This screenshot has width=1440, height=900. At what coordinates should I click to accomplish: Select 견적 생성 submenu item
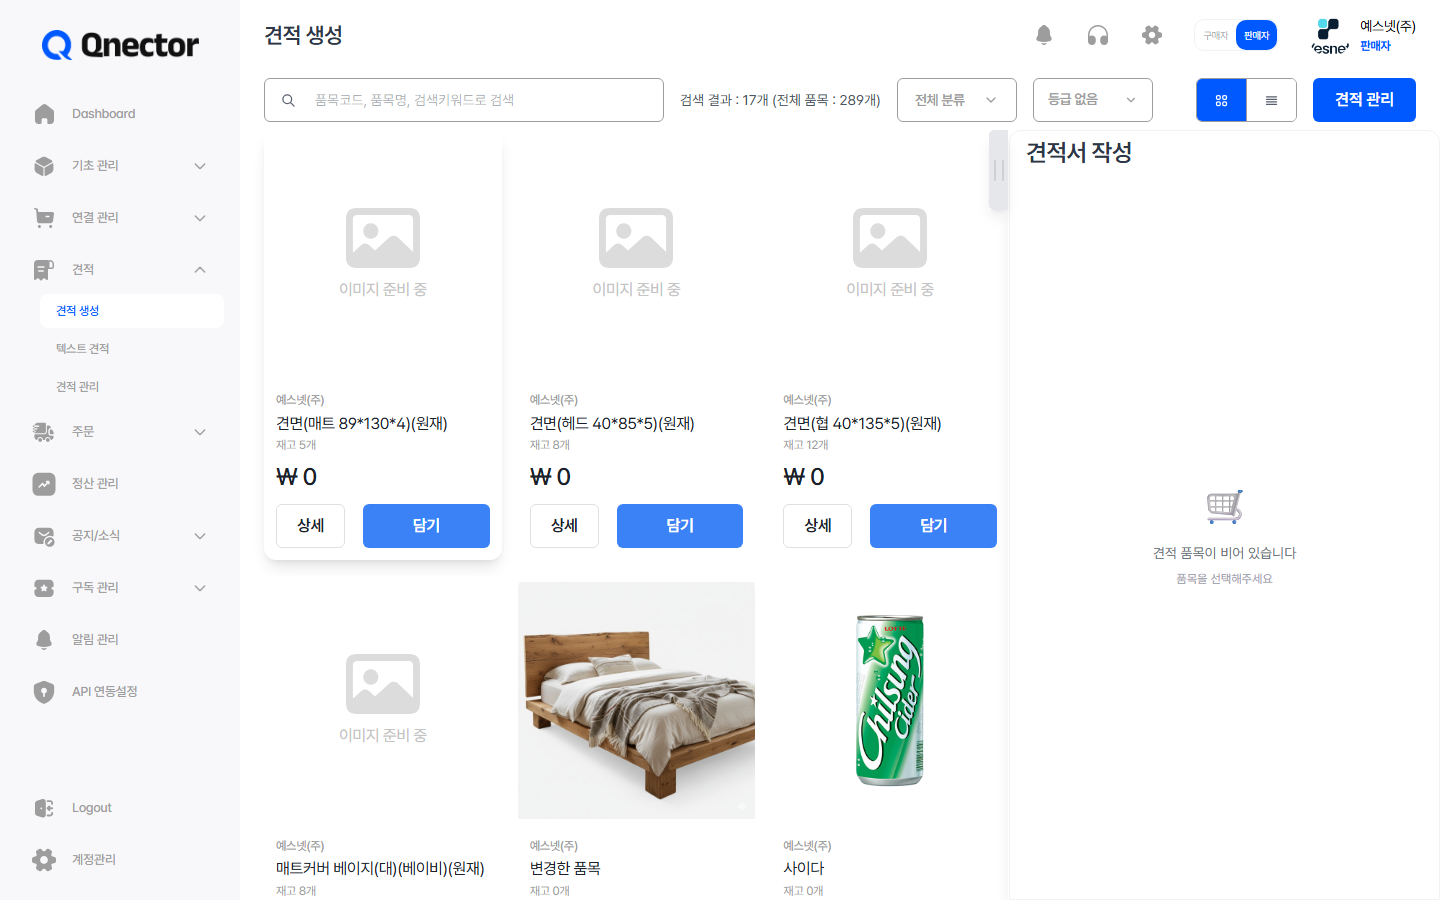click(x=132, y=311)
